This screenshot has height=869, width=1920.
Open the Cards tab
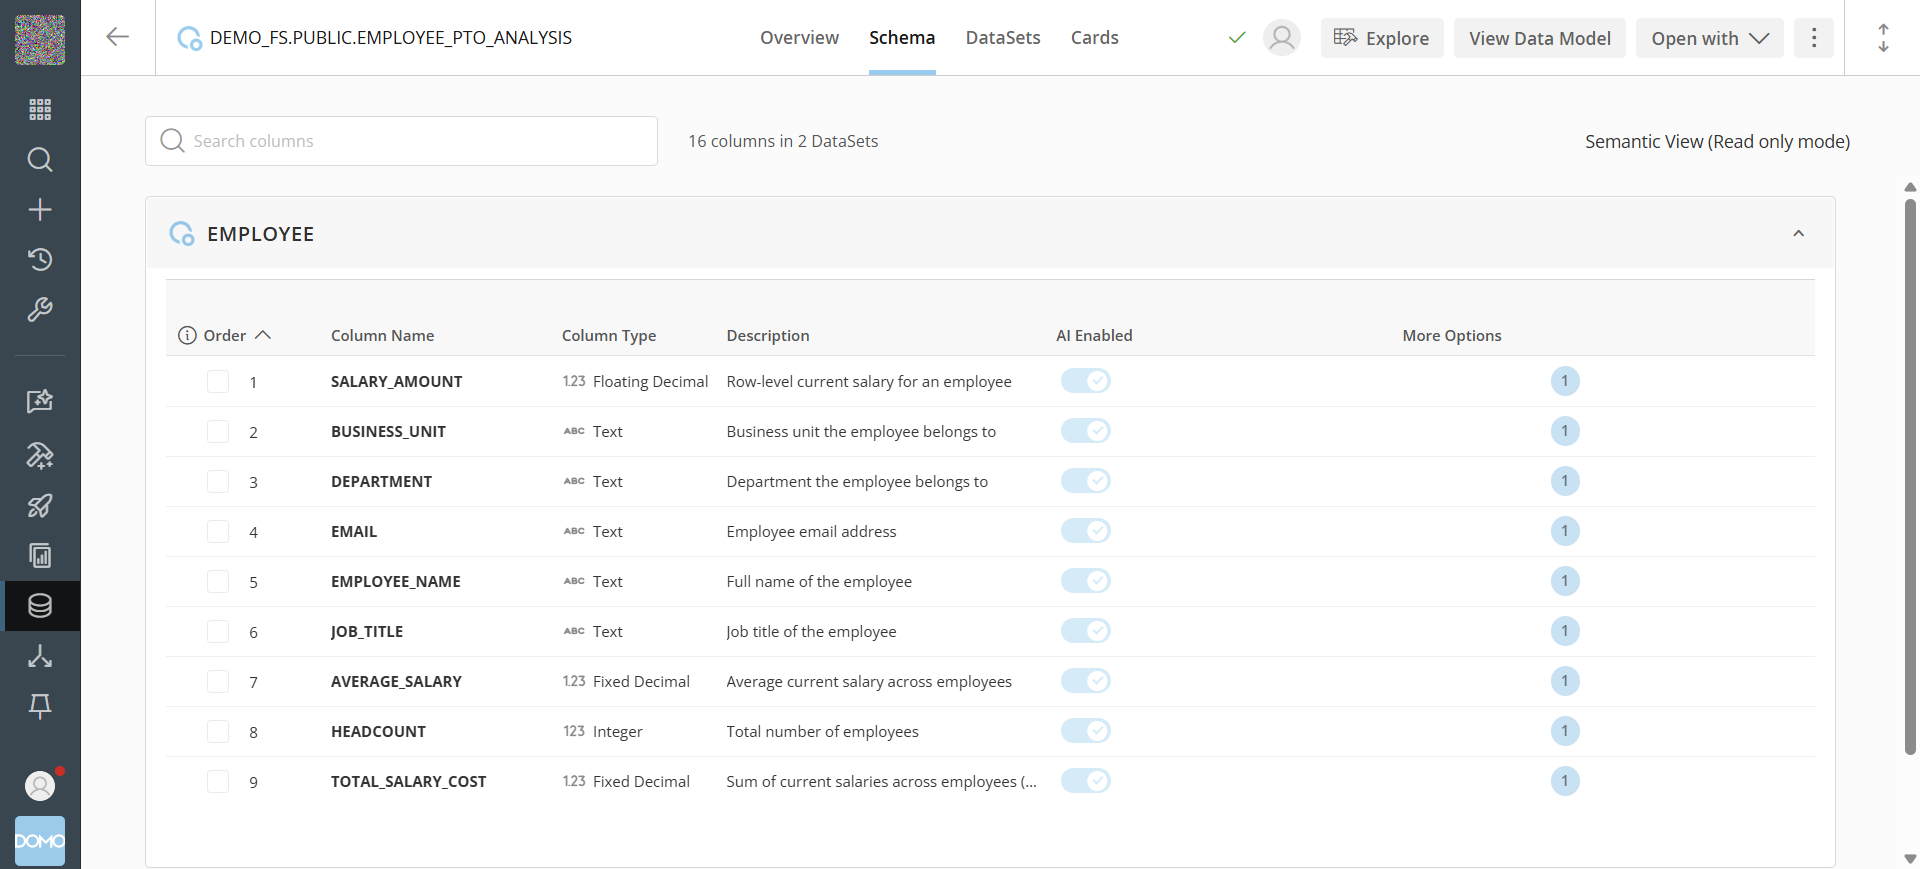click(x=1094, y=38)
